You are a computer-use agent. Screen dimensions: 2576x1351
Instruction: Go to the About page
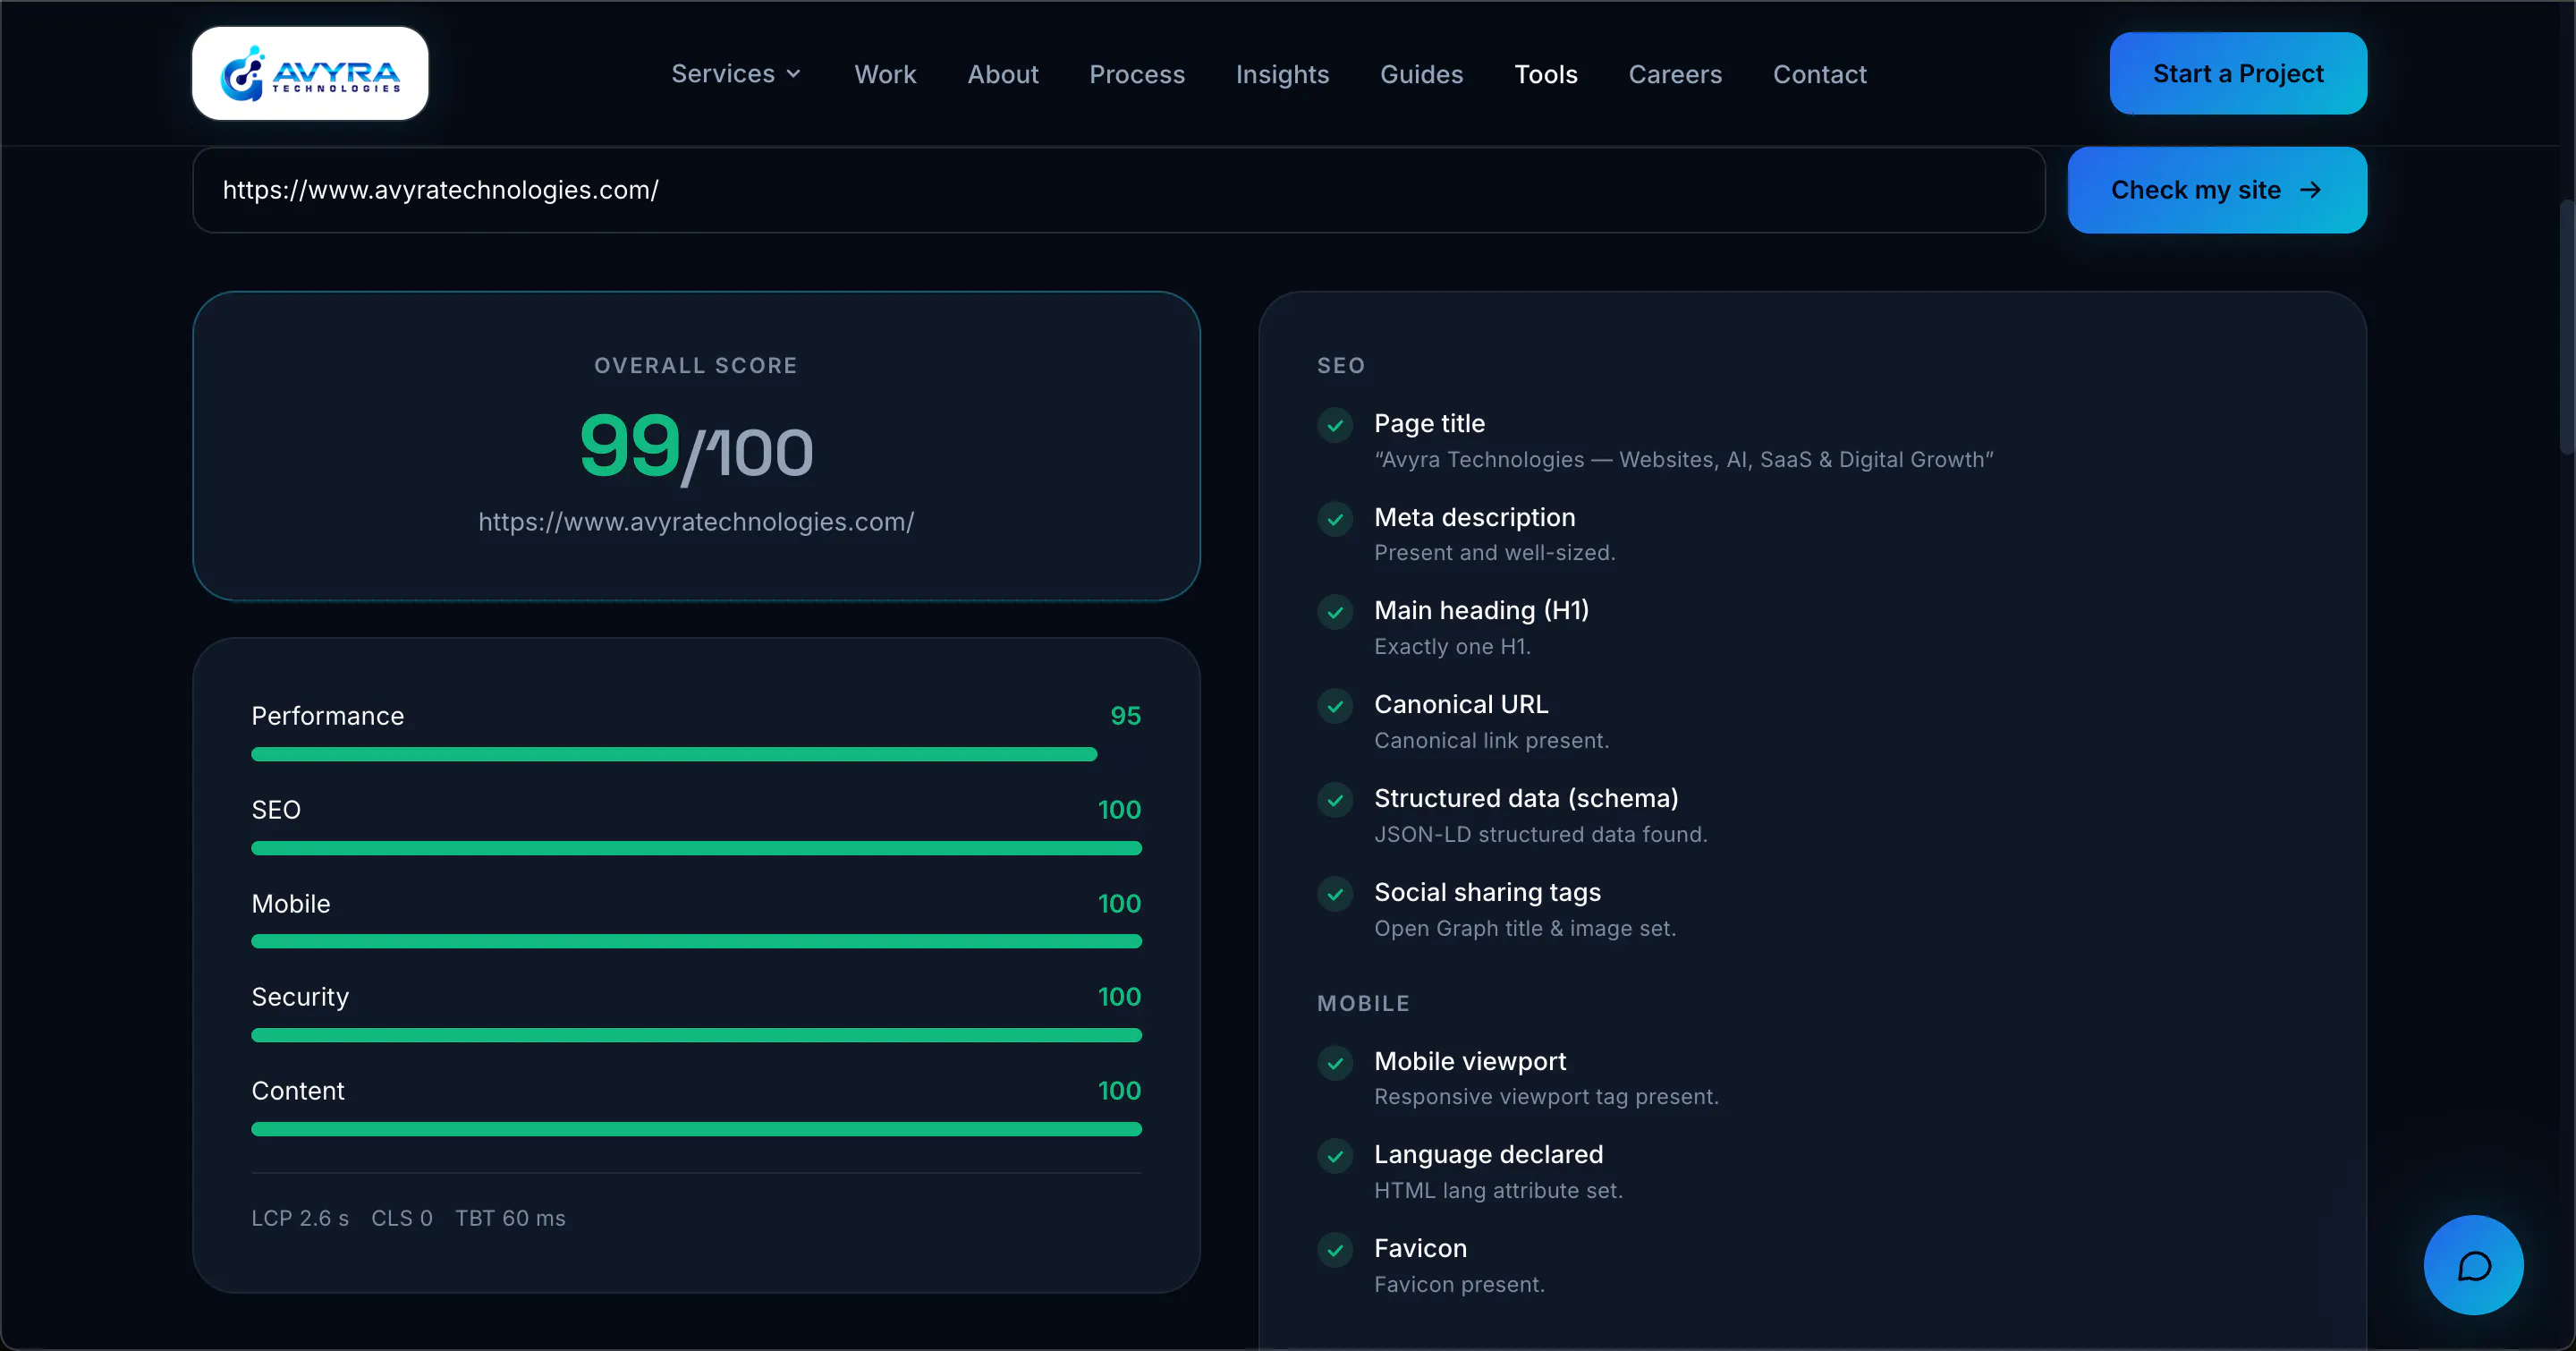pyautogui.click(x=1003, y=74)
